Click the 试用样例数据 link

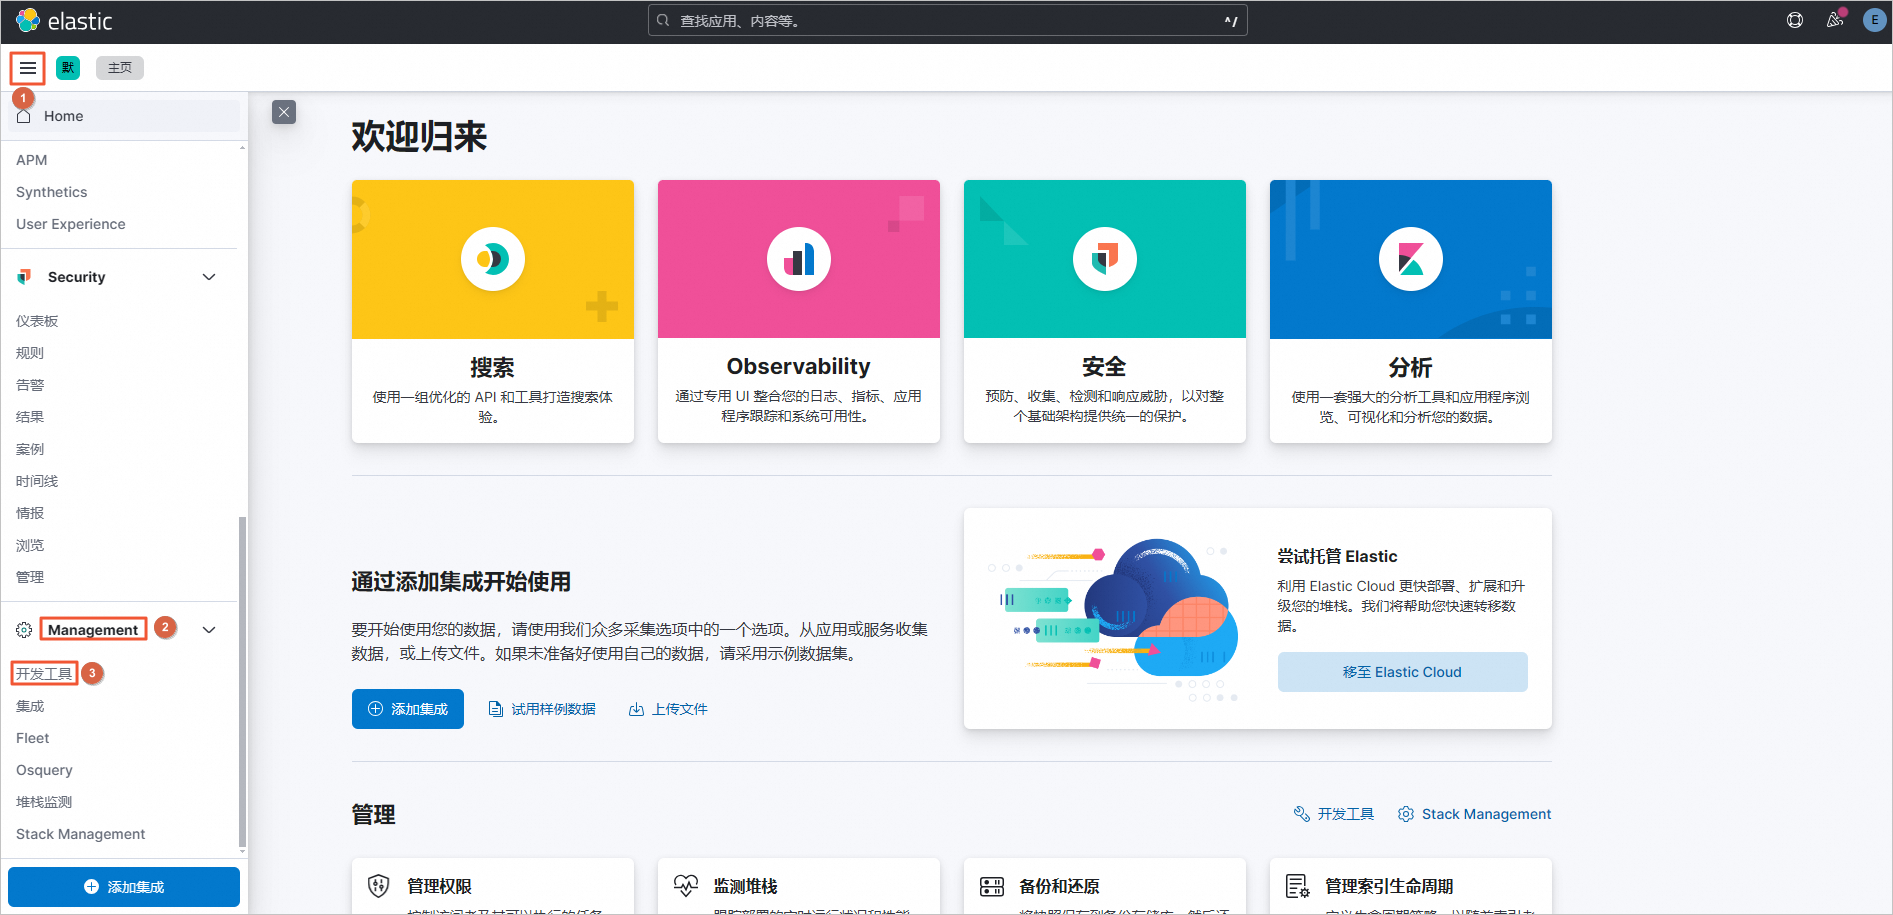point(542,709)
